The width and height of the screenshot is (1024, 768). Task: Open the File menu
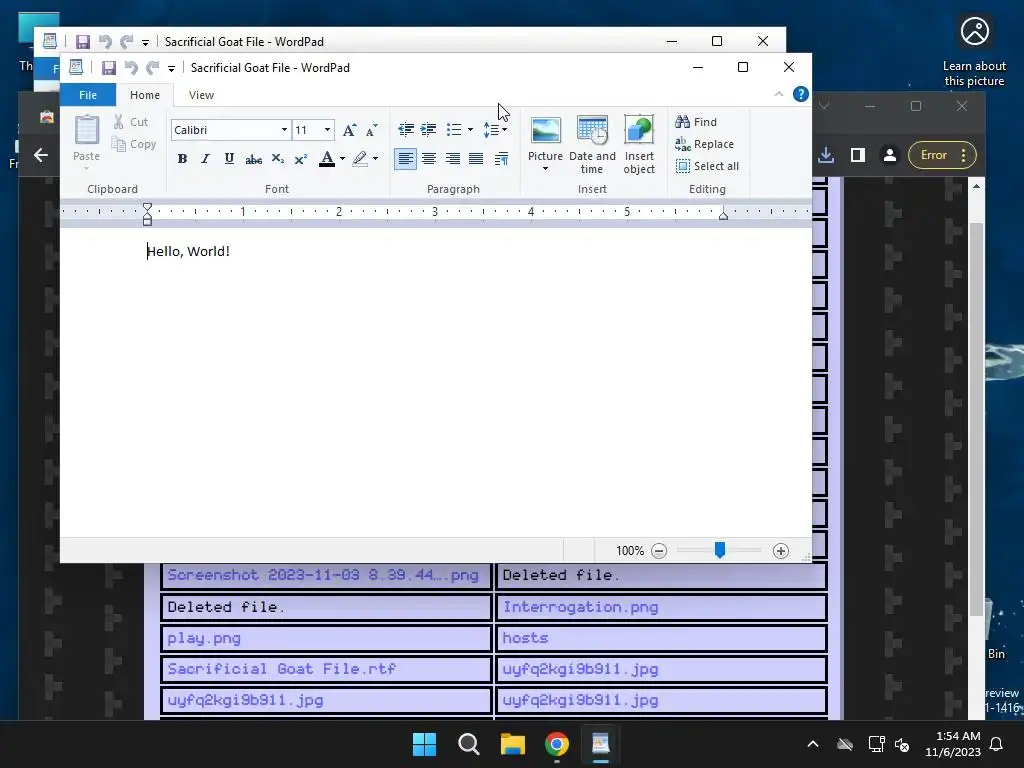tap(88, 95)
